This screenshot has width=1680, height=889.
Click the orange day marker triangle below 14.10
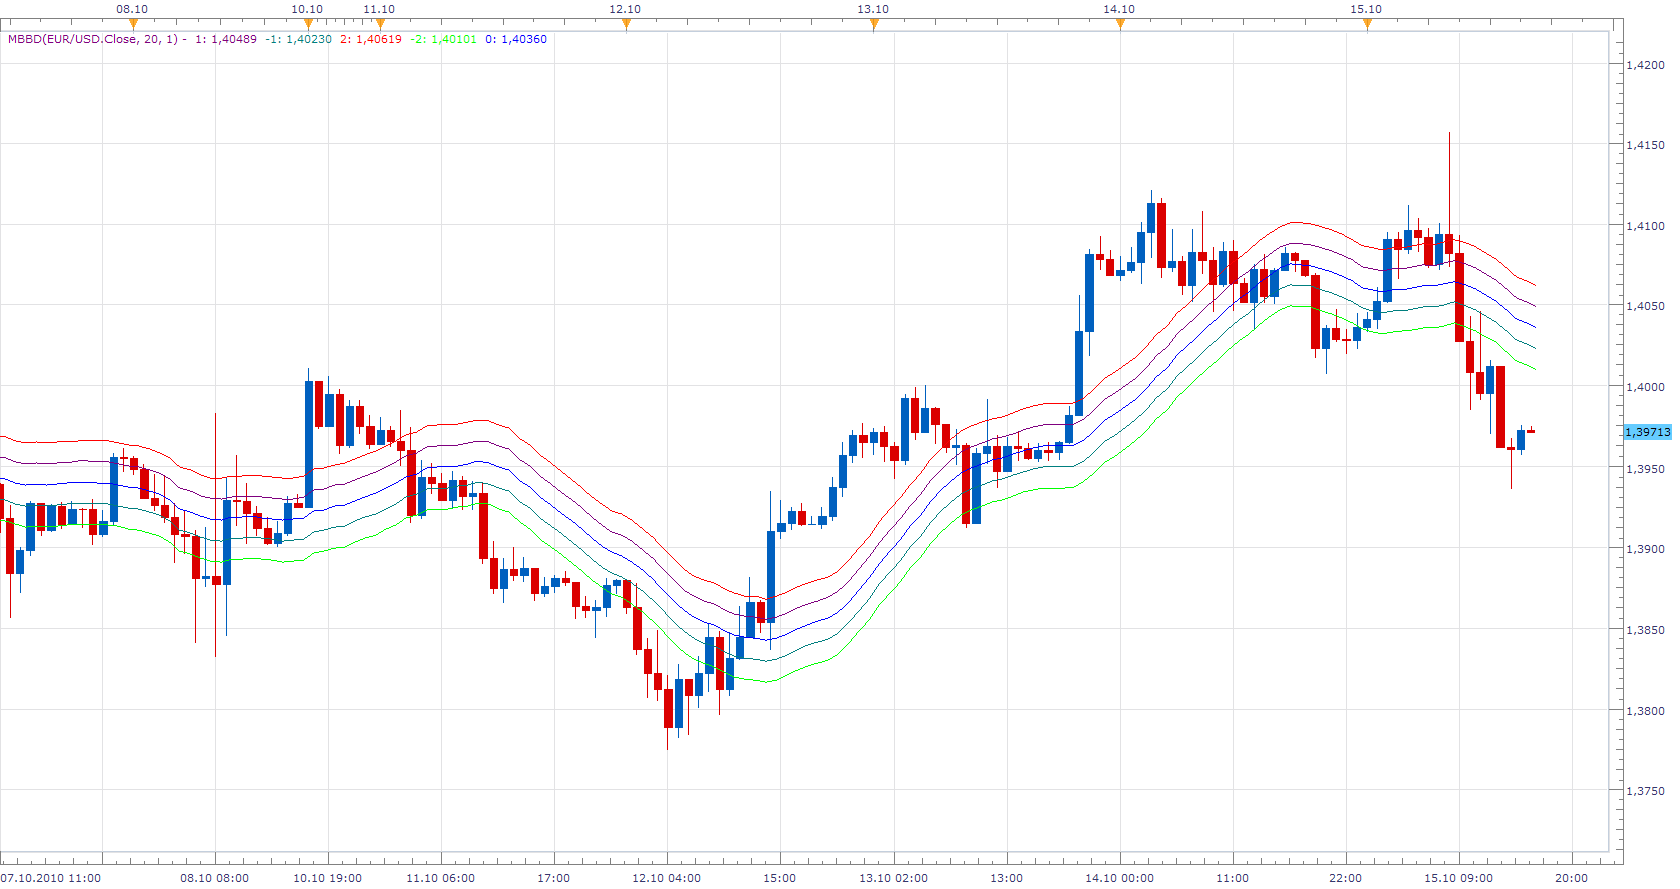tap(1120, 24)
